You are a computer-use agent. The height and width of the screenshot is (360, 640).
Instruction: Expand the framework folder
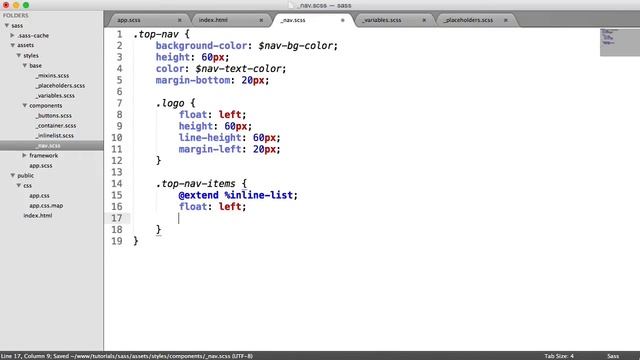click(24, 156)
